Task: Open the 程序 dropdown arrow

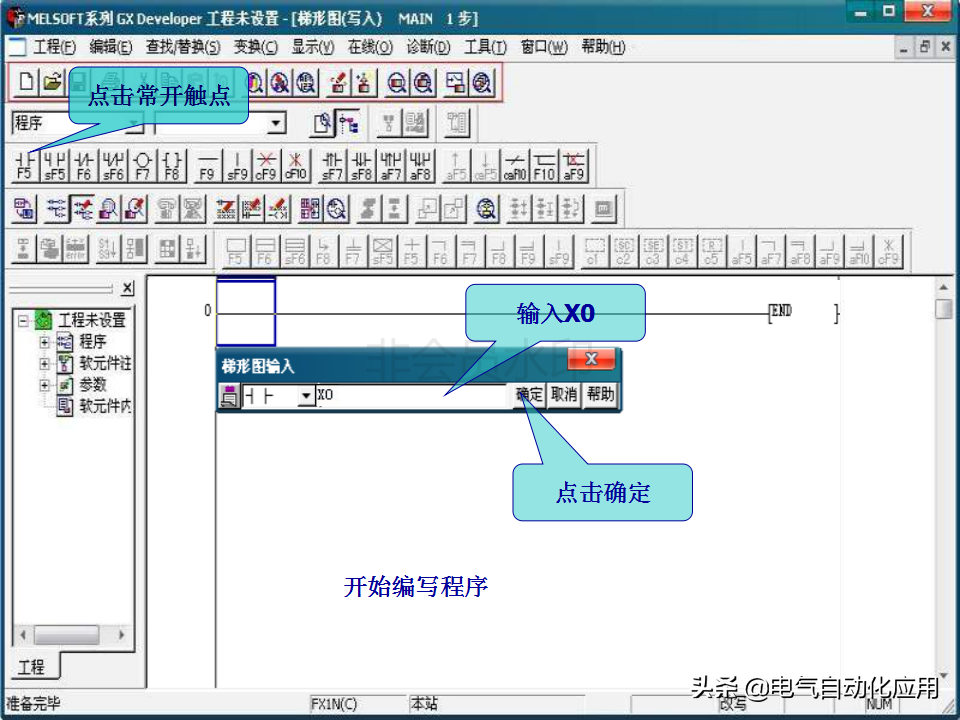Action: pos(133,124)
